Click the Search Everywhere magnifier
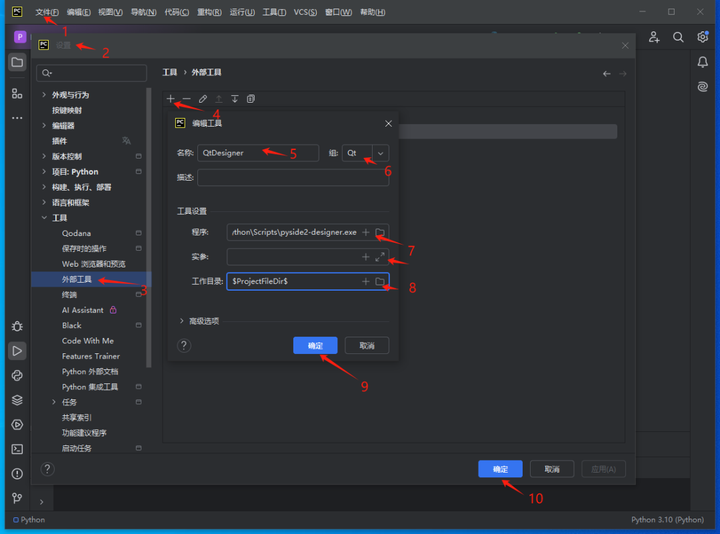This screenshot has width=720, height=534. 678,37
